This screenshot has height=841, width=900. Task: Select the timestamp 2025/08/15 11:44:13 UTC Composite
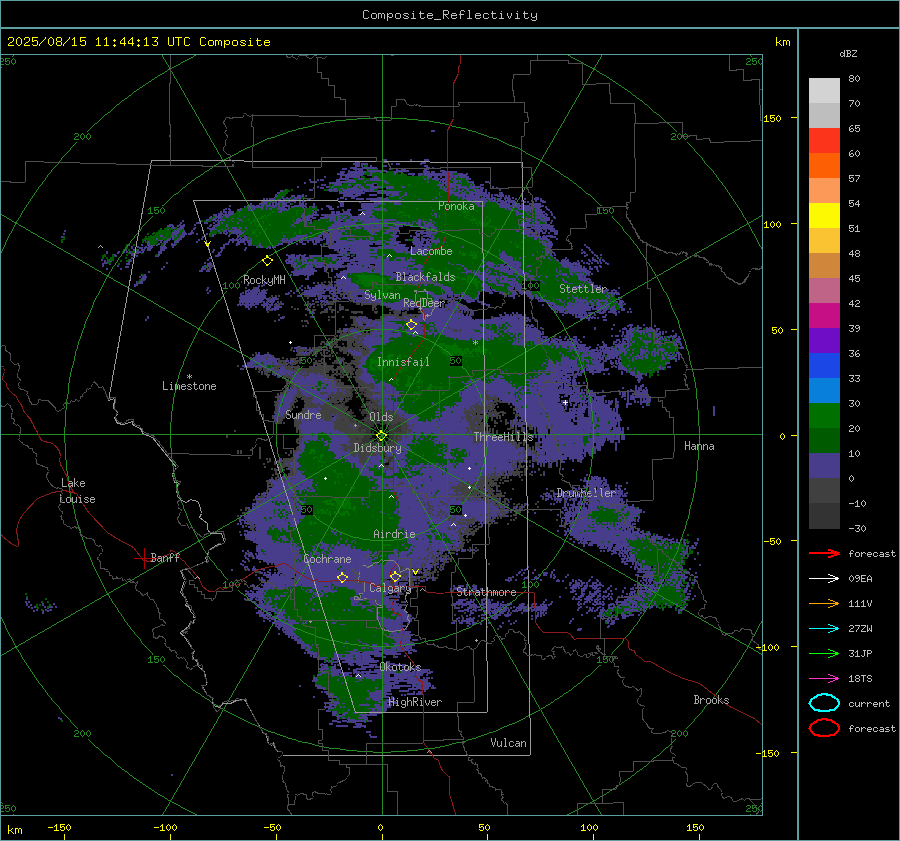point(138,42)
